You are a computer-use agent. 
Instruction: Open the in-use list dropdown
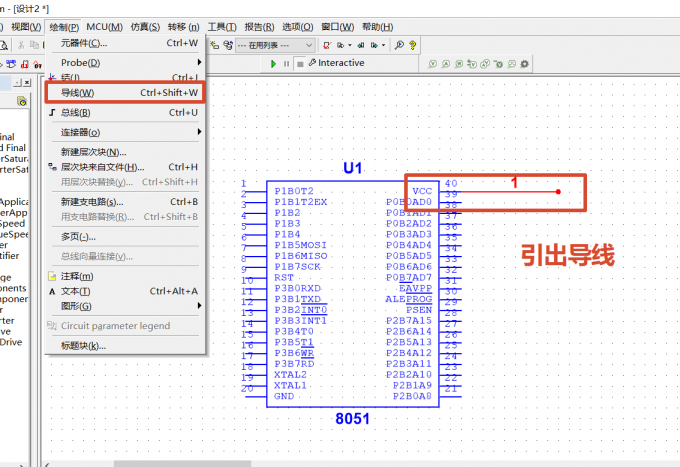tap(275, 45)
